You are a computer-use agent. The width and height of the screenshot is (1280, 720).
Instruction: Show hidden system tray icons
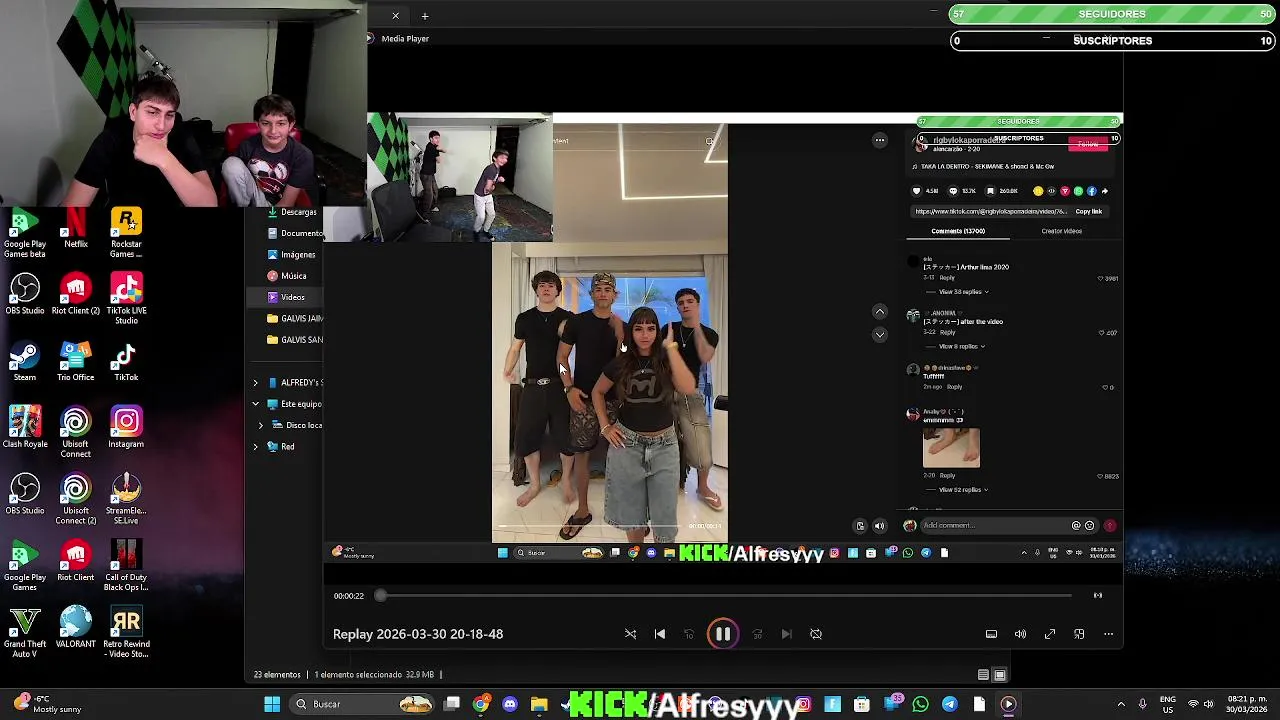1120,704
